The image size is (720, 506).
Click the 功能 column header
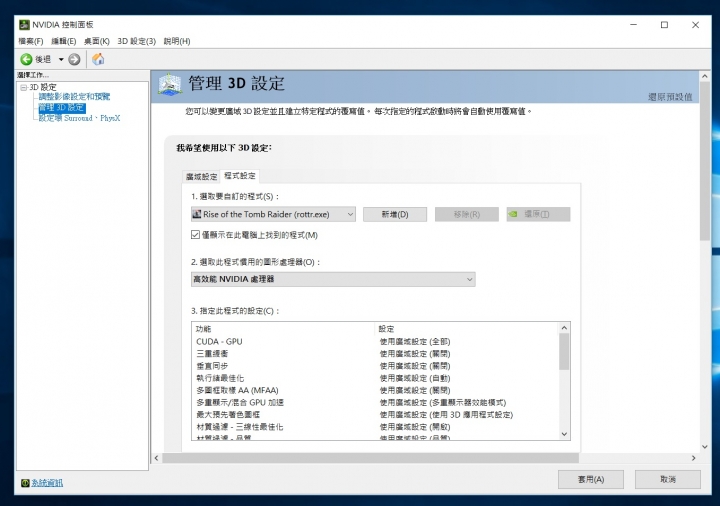(283, 329)
